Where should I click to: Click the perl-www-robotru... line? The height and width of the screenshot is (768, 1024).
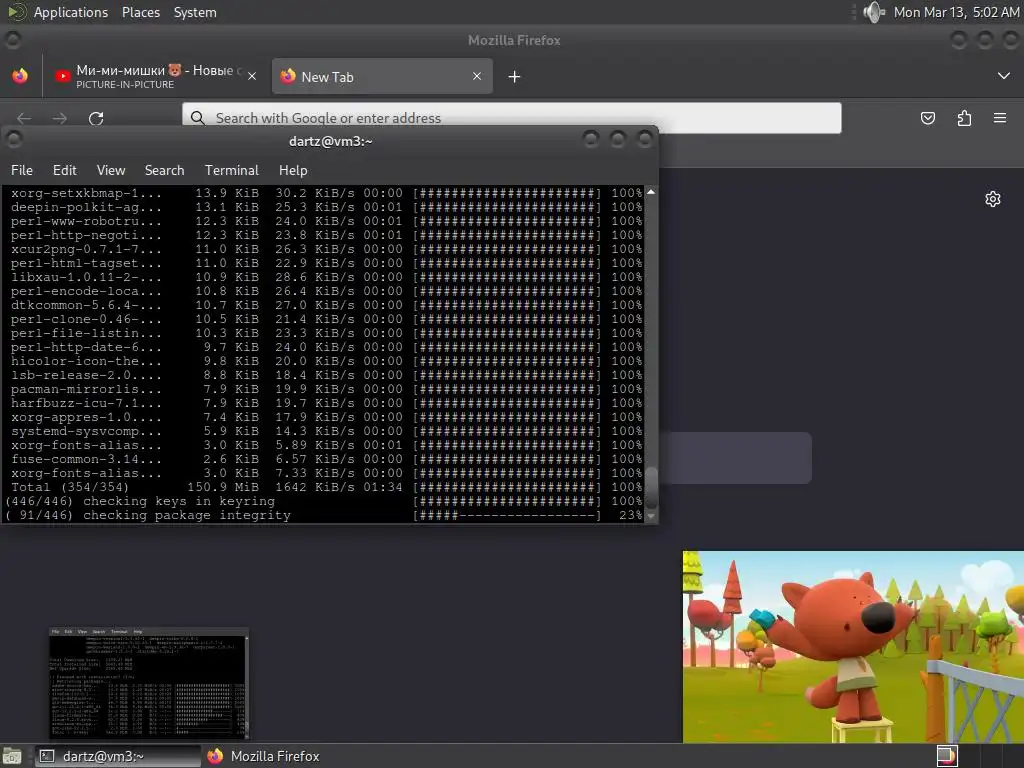point(327,221)
